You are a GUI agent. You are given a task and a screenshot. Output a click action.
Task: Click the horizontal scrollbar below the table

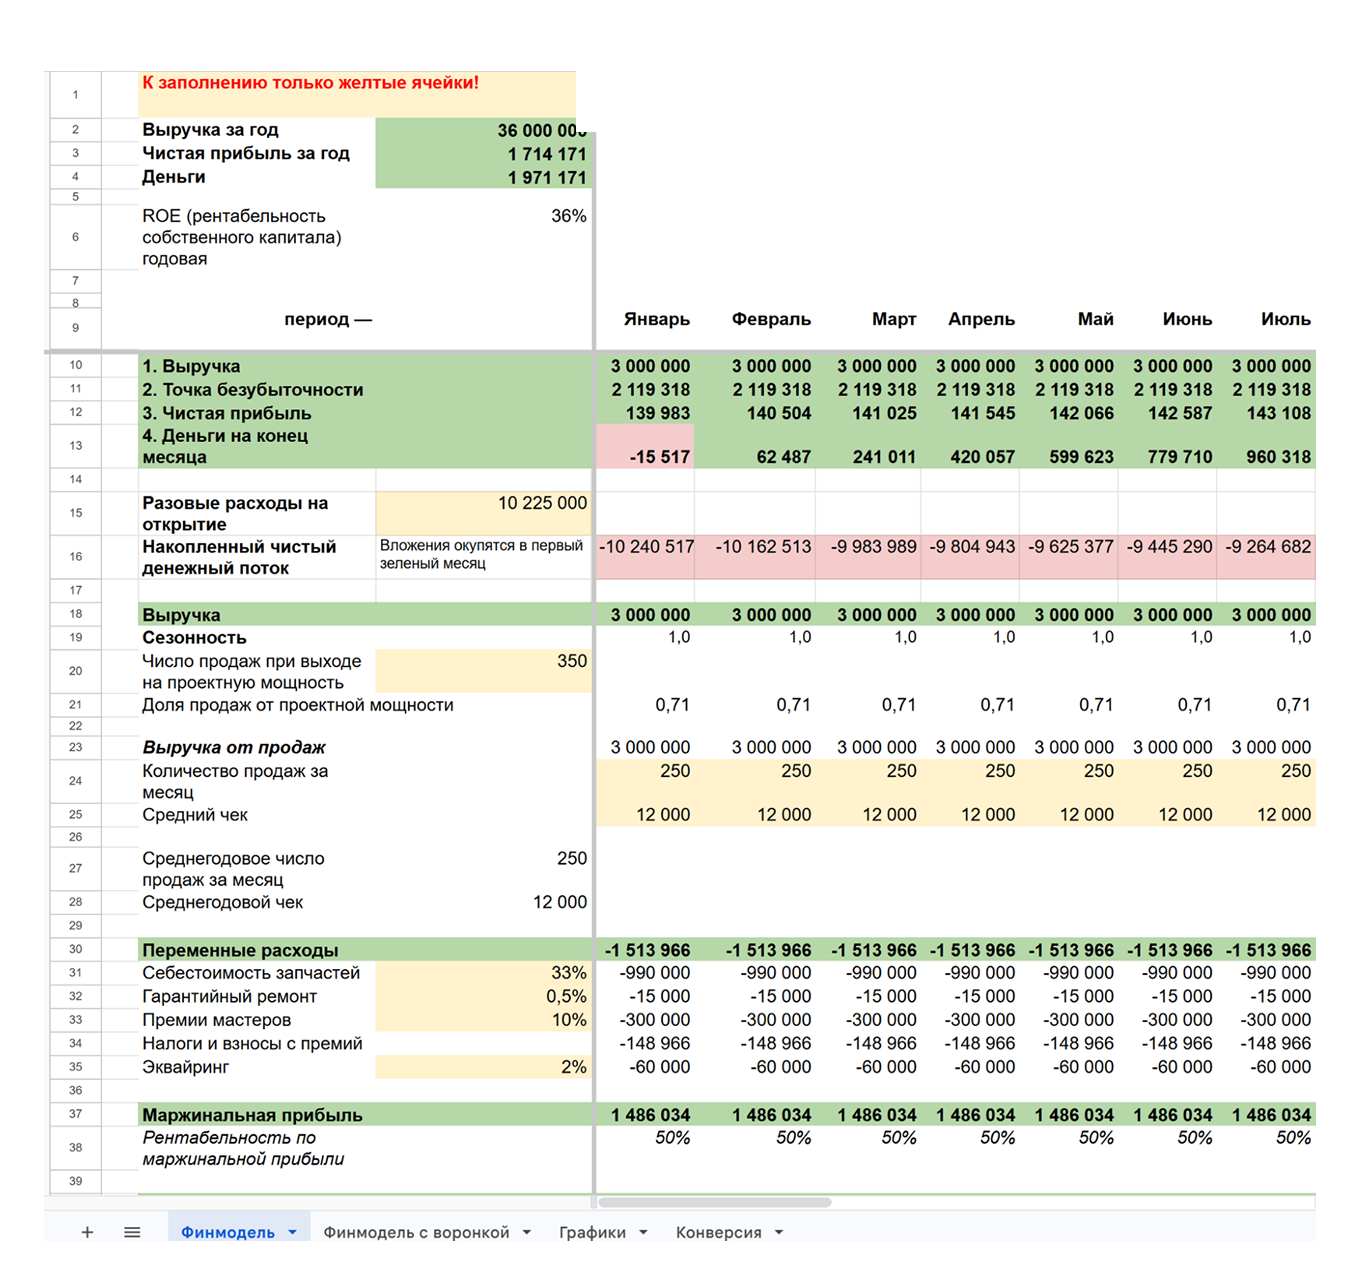point(714,1202)
